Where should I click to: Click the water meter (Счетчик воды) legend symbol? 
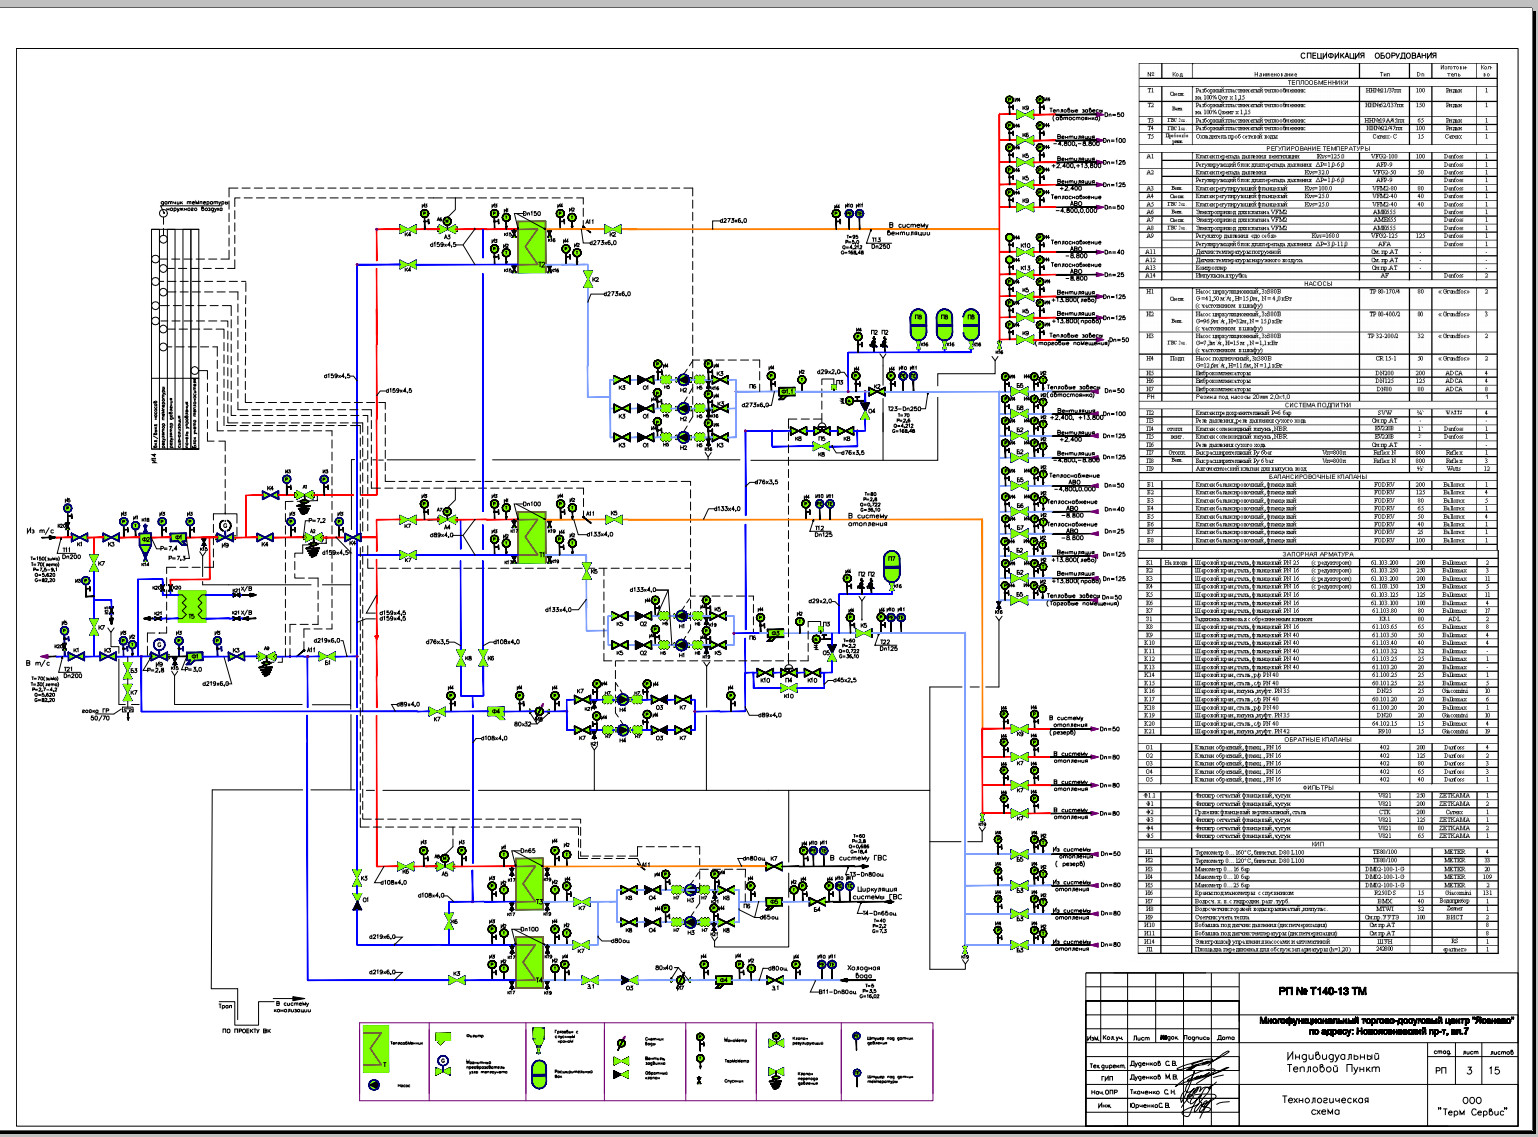tap(621, 1041)
